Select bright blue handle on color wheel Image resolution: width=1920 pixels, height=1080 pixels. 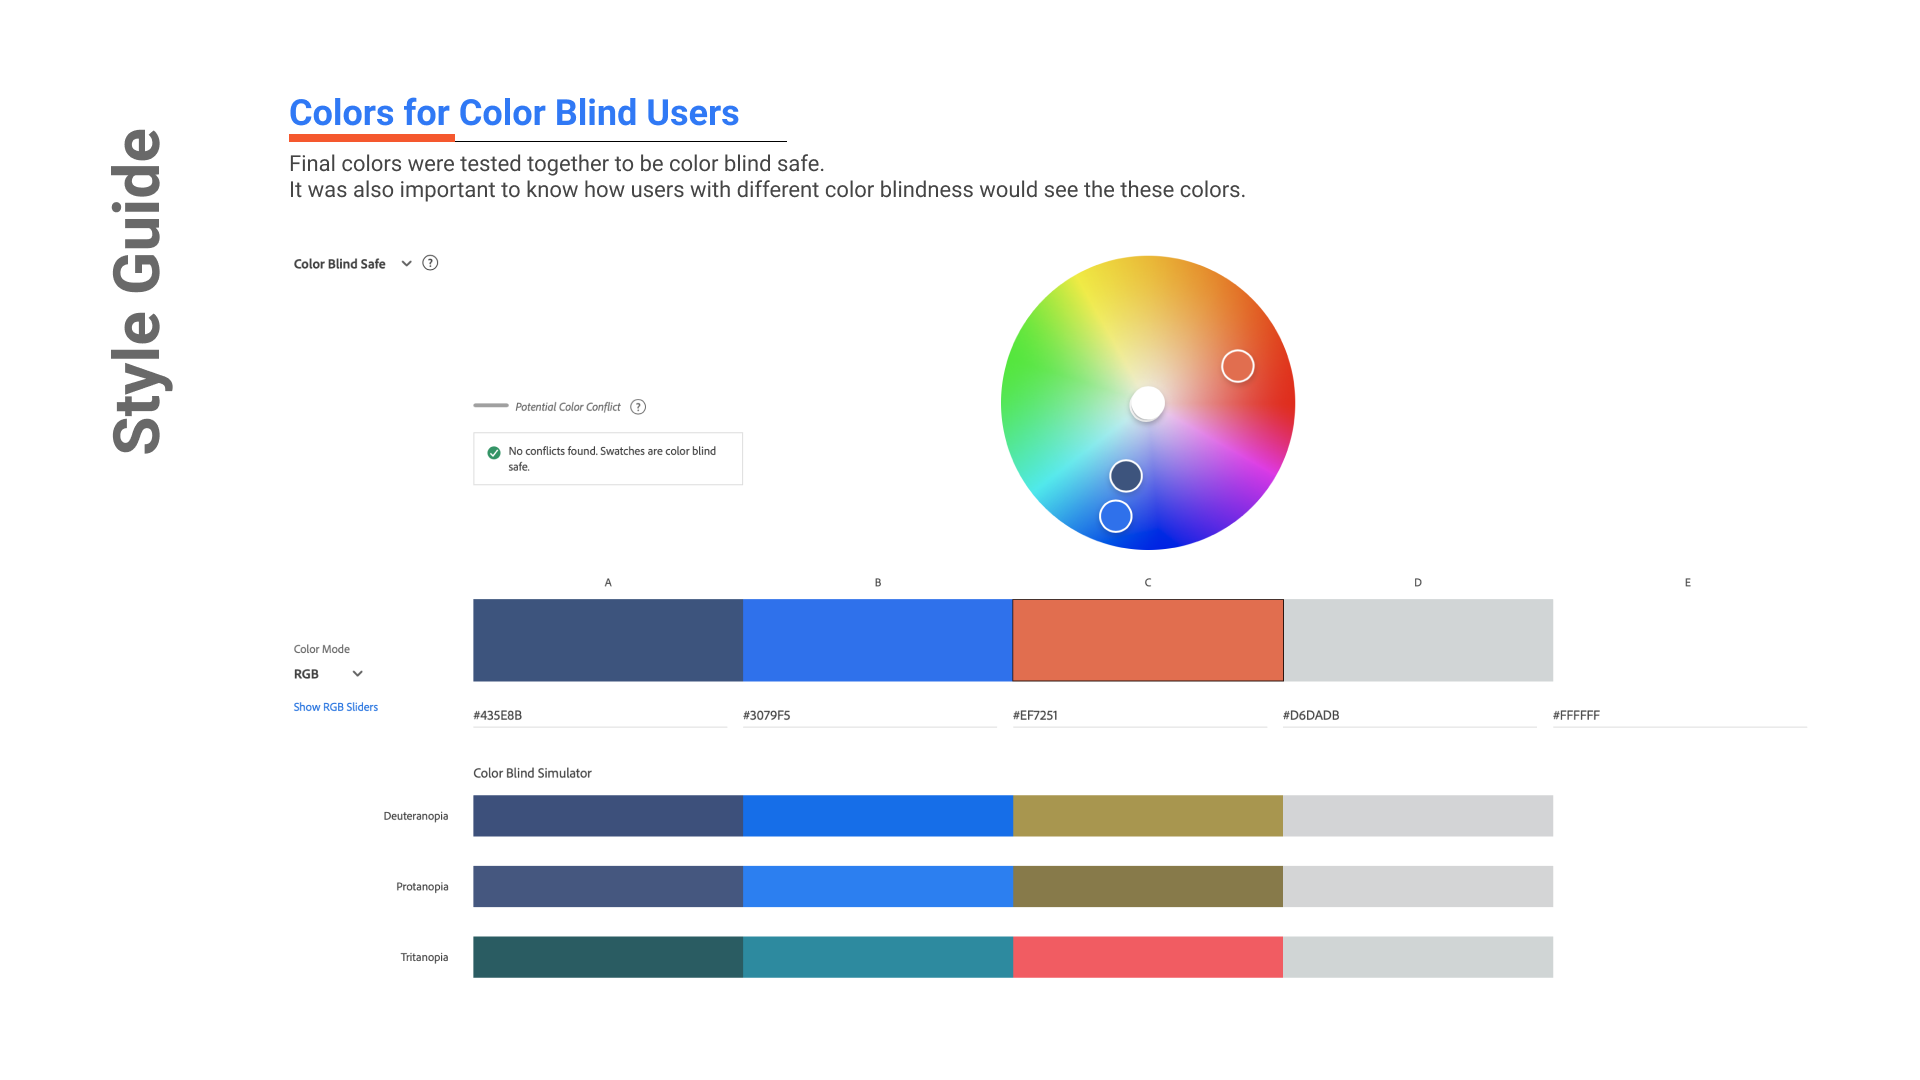(x=1115, y=516)
